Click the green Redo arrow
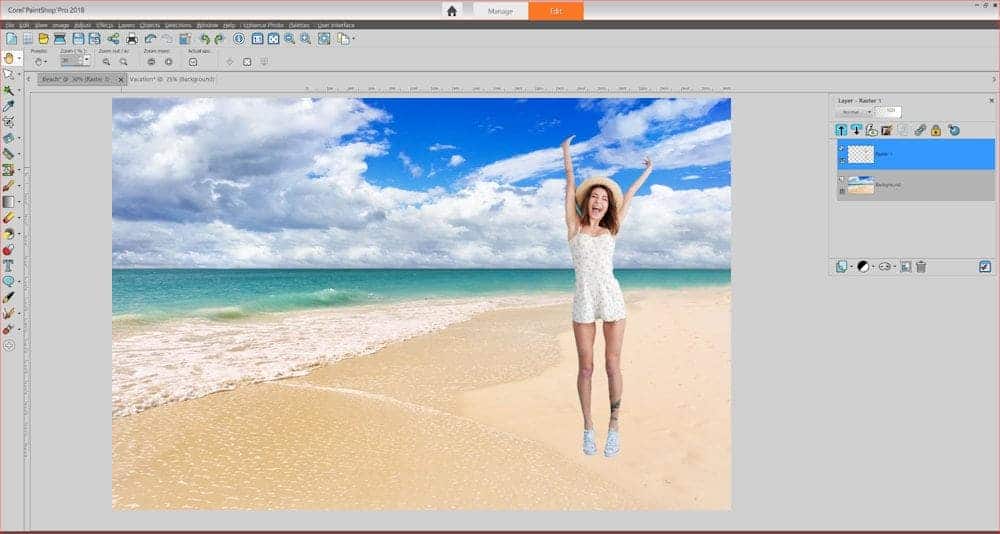The width and height of the screenshot is (1000, 534). tap(219, 39)
